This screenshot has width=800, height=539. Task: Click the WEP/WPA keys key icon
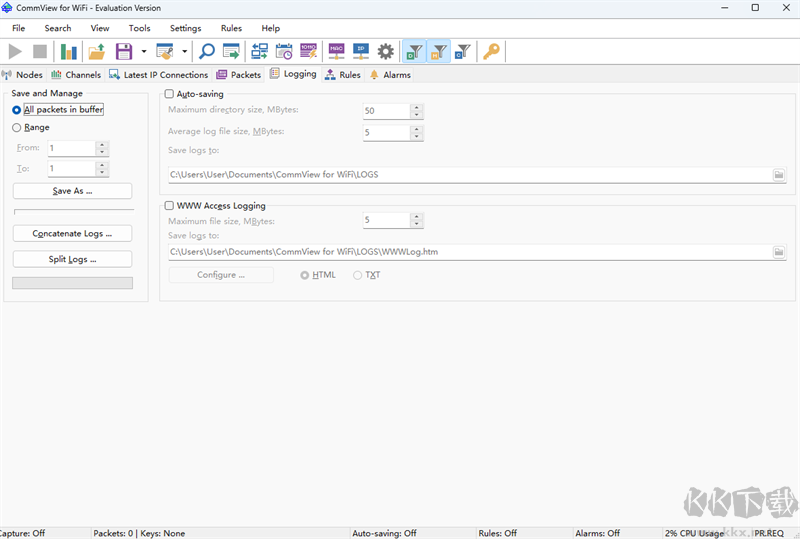(x=491, y=52)
